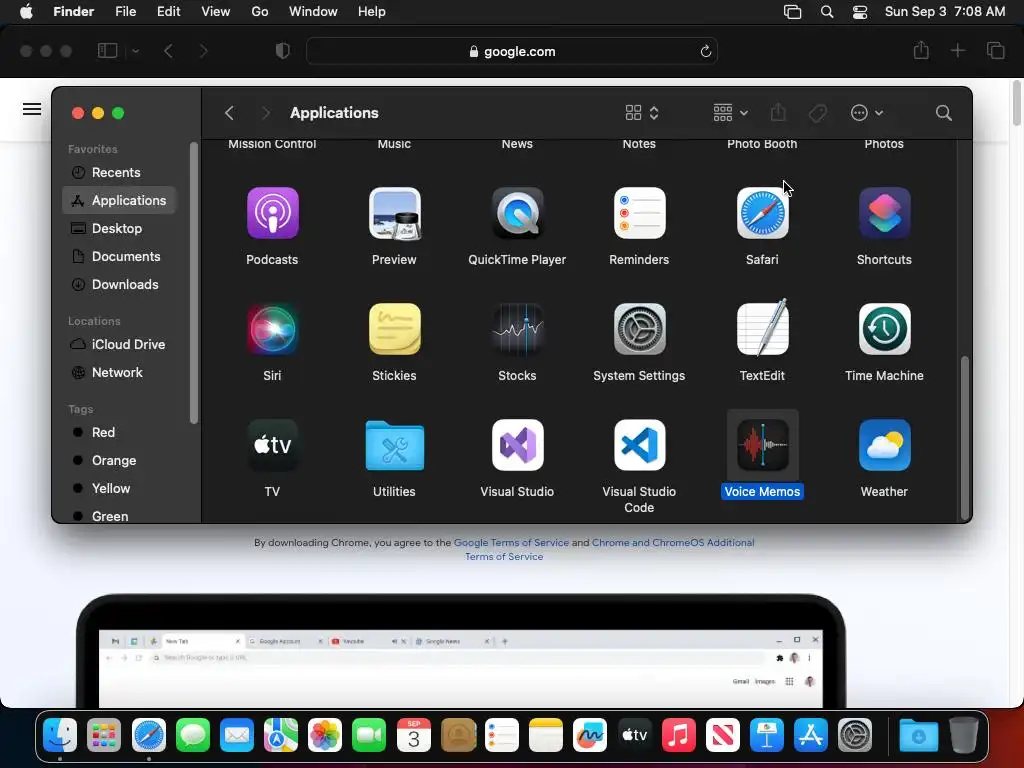Image resolution: width=1024 pixels, height=768 pixels.
Task: Toggle Safari sidebar button
Action: (x=107, y=51)
